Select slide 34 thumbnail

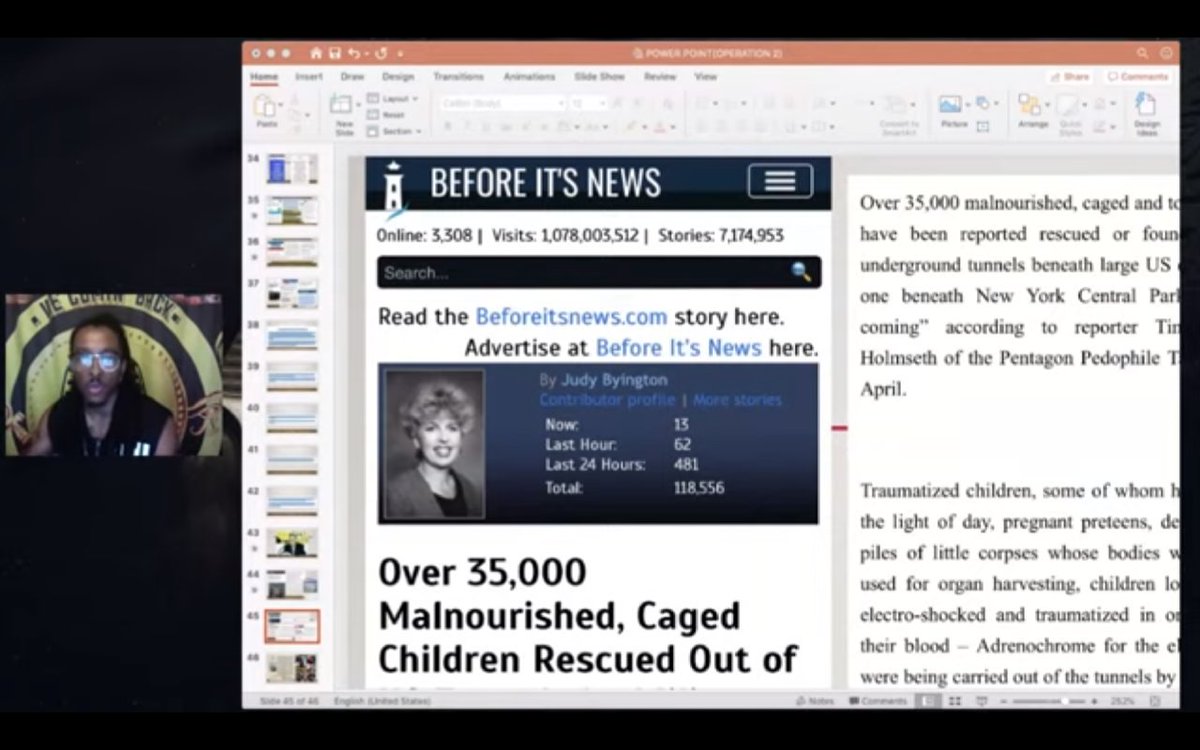(292, 169)
